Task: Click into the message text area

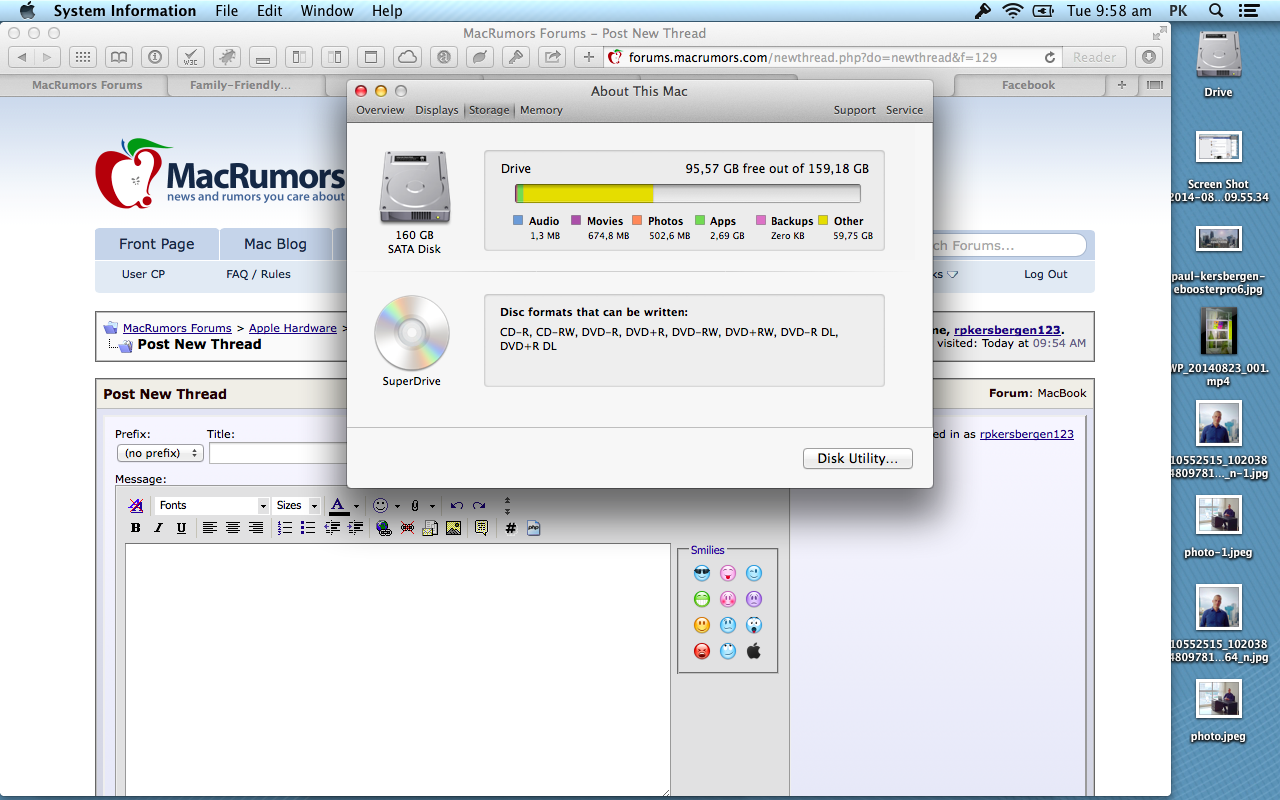Action: [398, 670]
